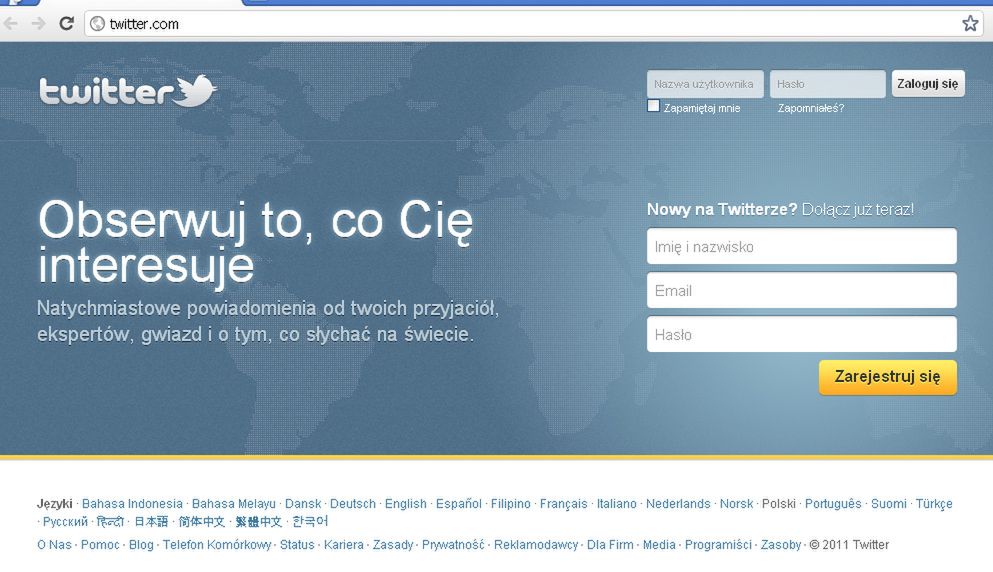Switch language to Bahasa Indonesia
The height and width of the screenshot is (572, 993).
[x=132, y=504]
